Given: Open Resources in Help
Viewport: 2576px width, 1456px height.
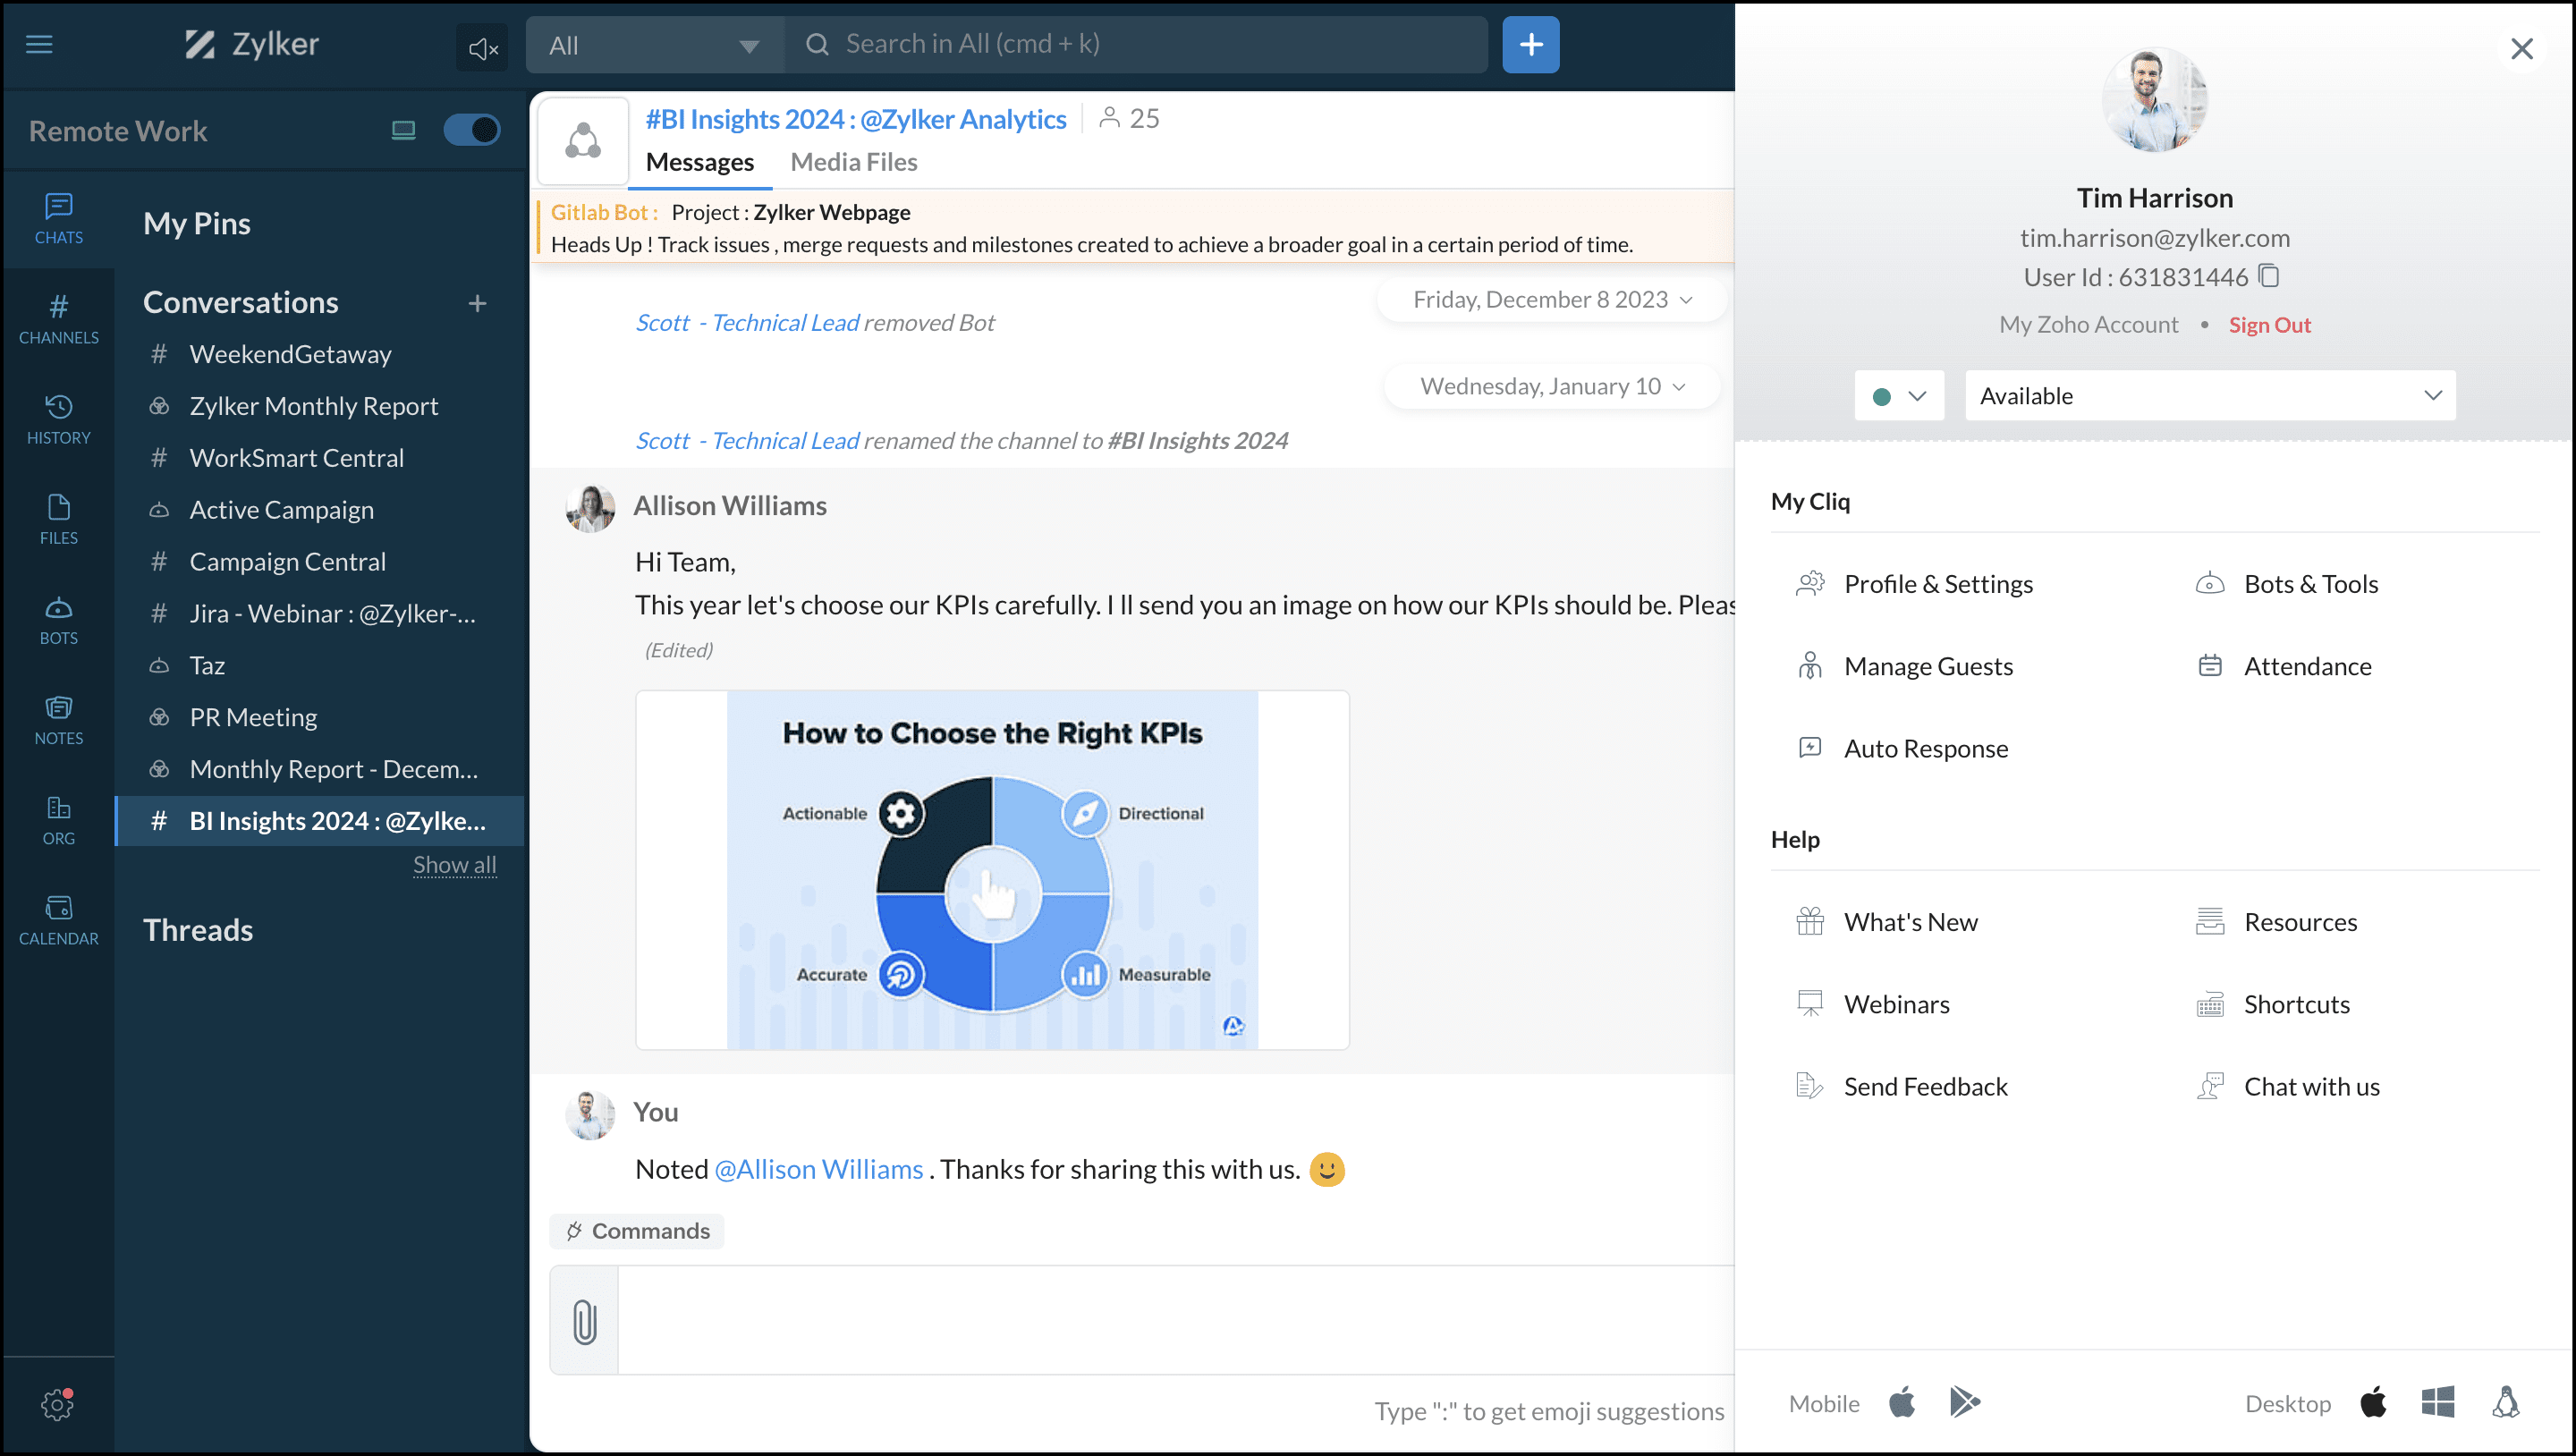Looking at the screenshot, I should coord(2276,922).
